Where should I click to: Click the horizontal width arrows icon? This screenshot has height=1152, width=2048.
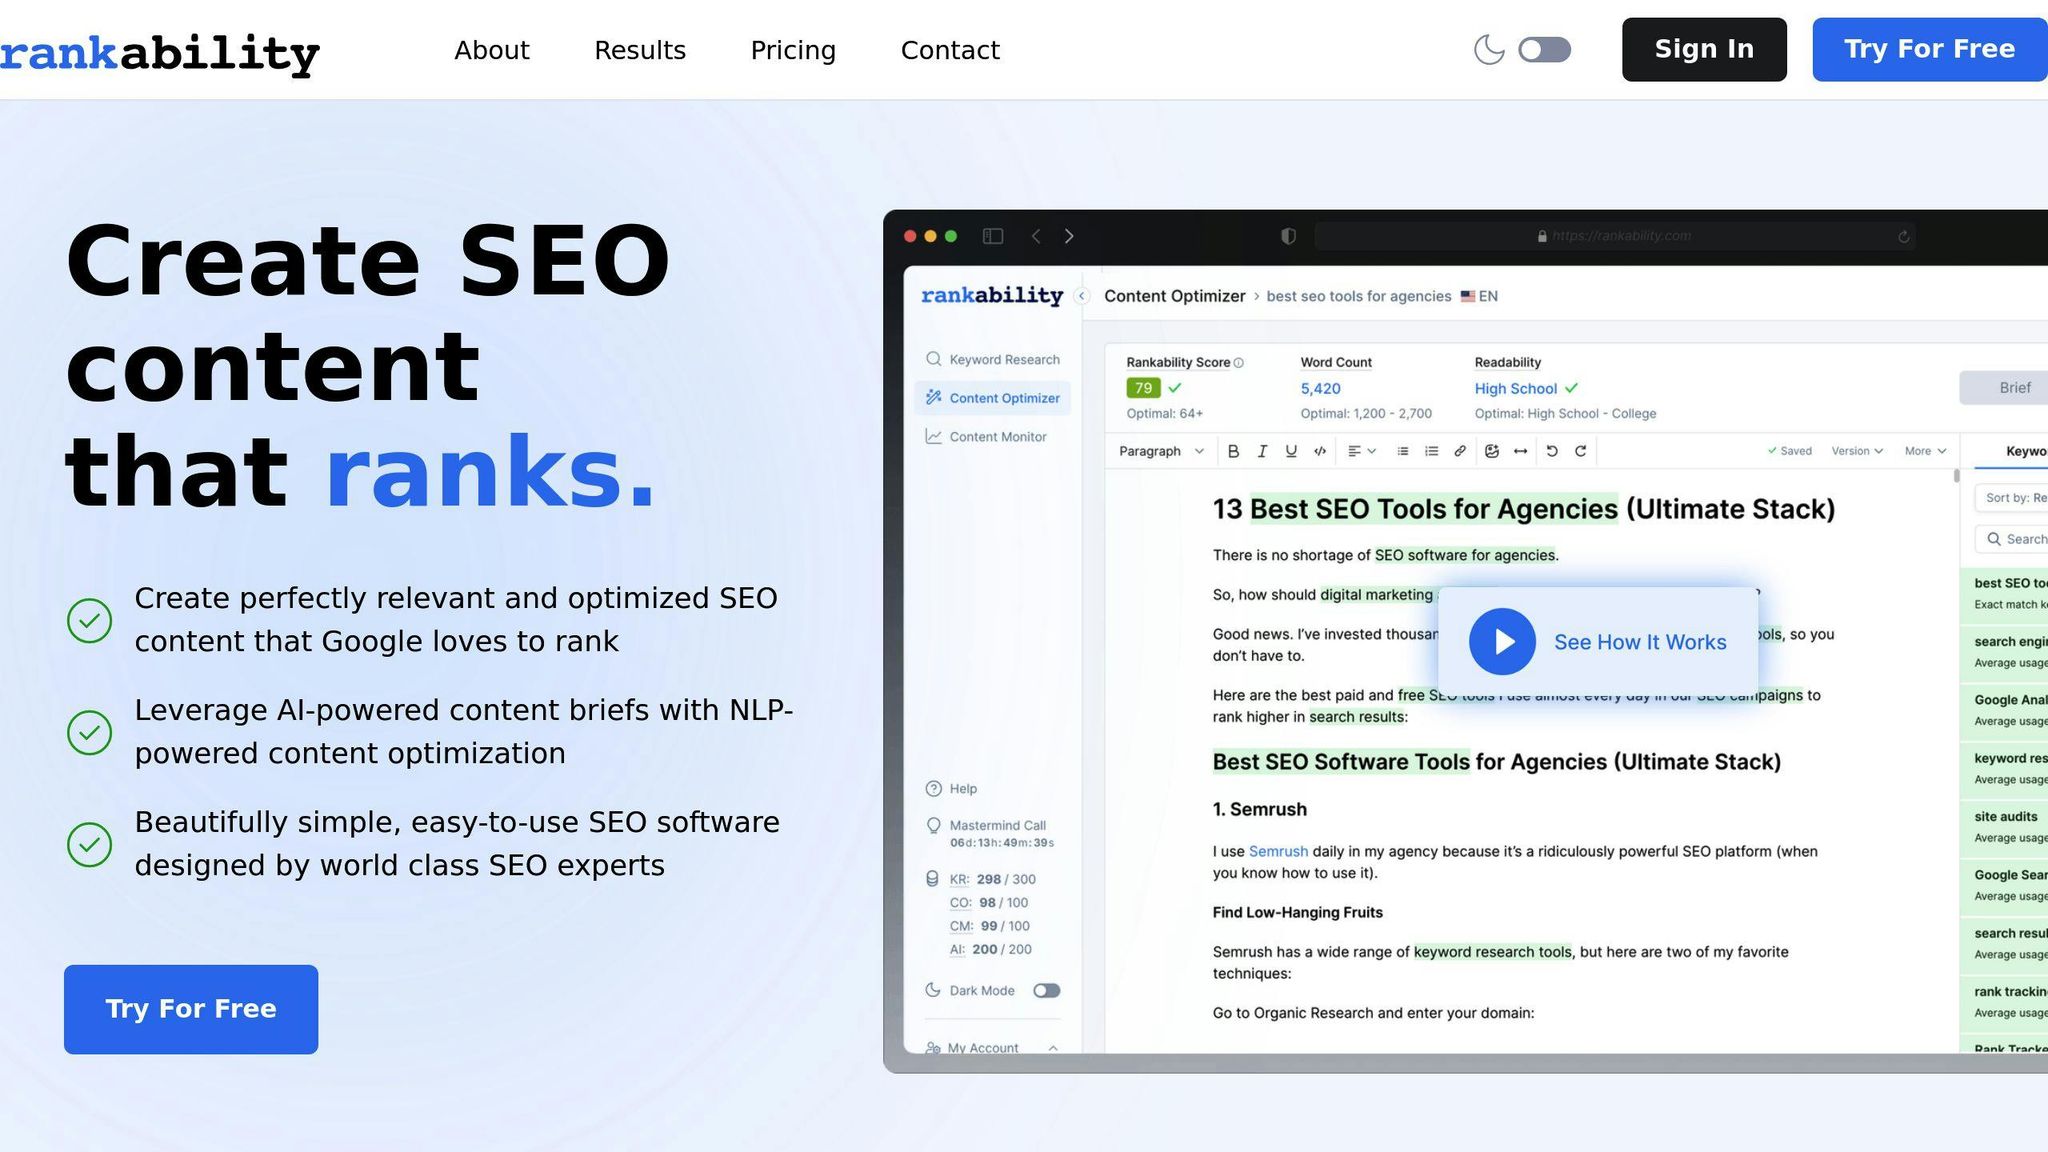(1521, 451)
